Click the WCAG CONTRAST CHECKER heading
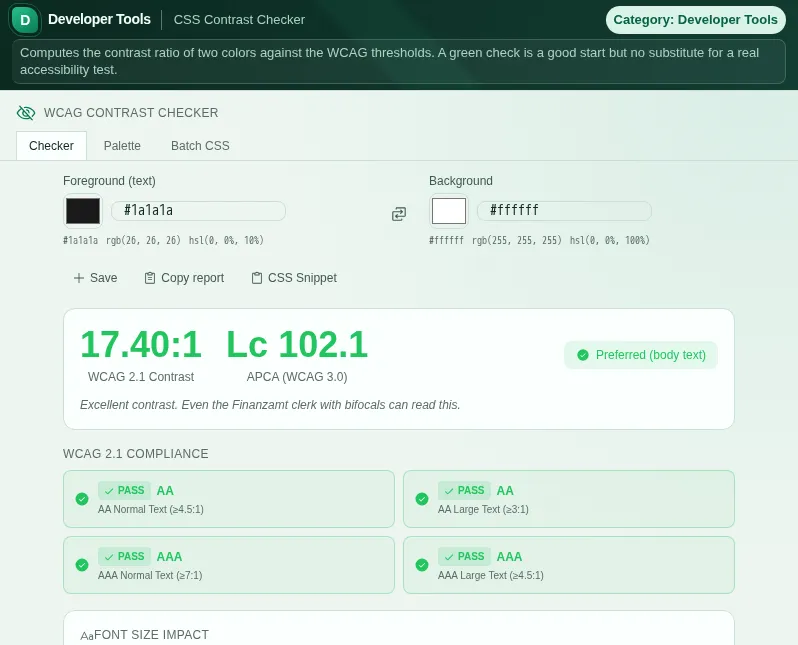This screenshot has width=798, height=645. click(x=131, y=113)
